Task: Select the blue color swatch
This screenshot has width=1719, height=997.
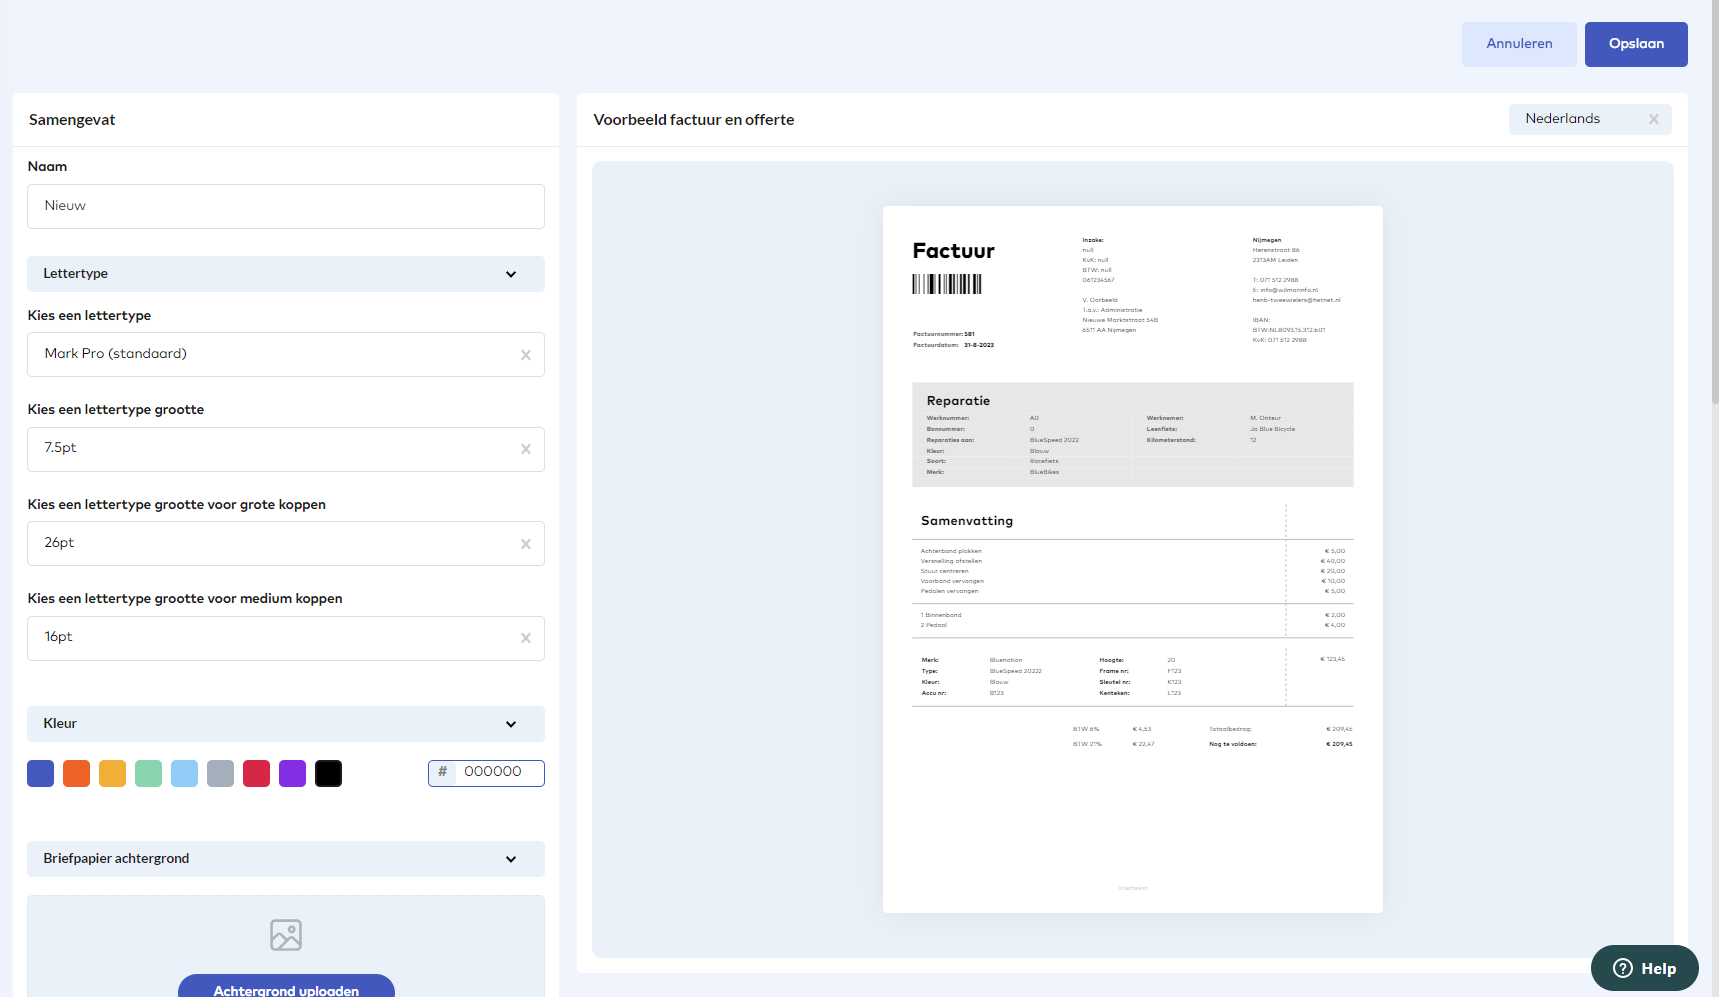Action: pos(41,774)
